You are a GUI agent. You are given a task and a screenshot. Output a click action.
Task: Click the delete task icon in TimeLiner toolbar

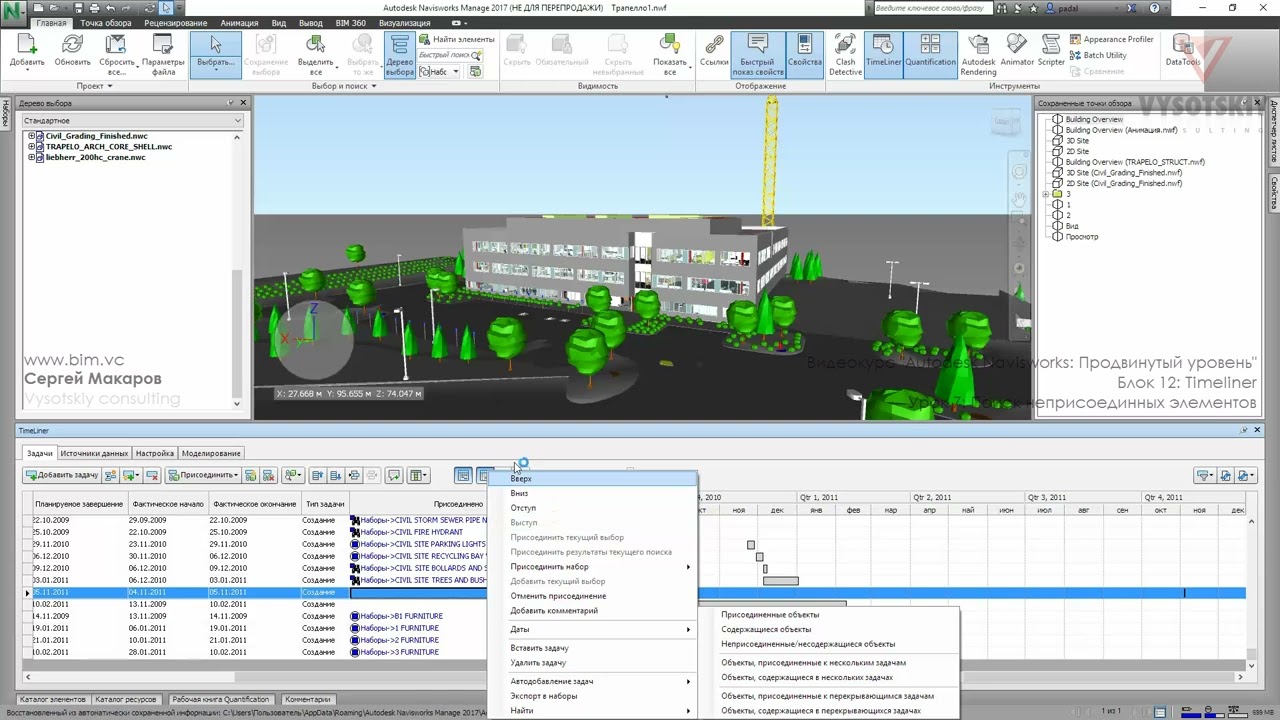[x=152, y=475]
